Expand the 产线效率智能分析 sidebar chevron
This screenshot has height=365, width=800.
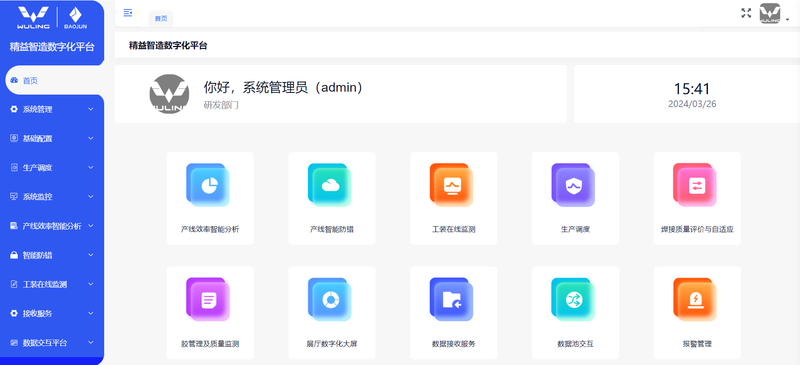pos(91,226)
